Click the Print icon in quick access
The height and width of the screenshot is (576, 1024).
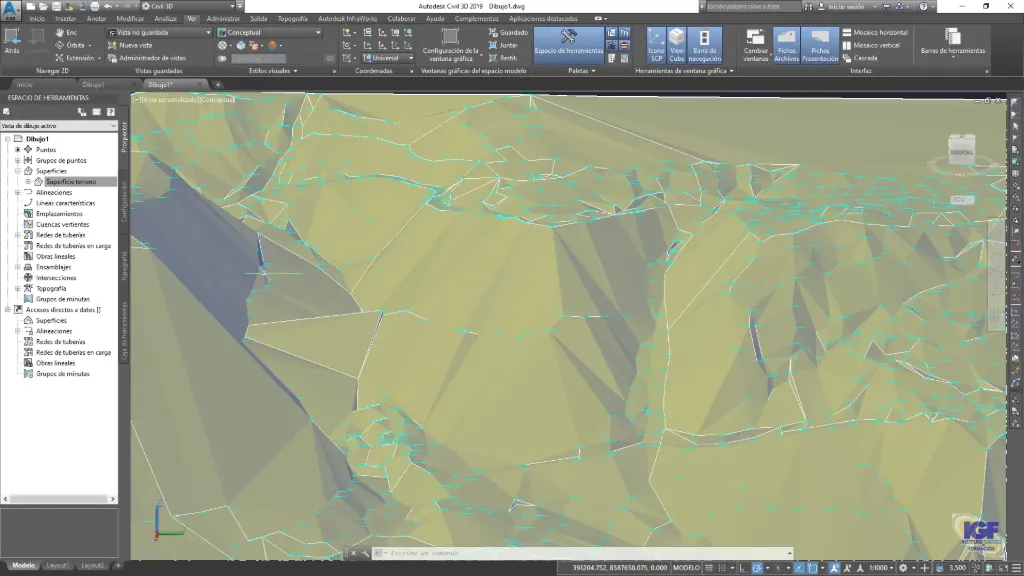pos(95,6)
